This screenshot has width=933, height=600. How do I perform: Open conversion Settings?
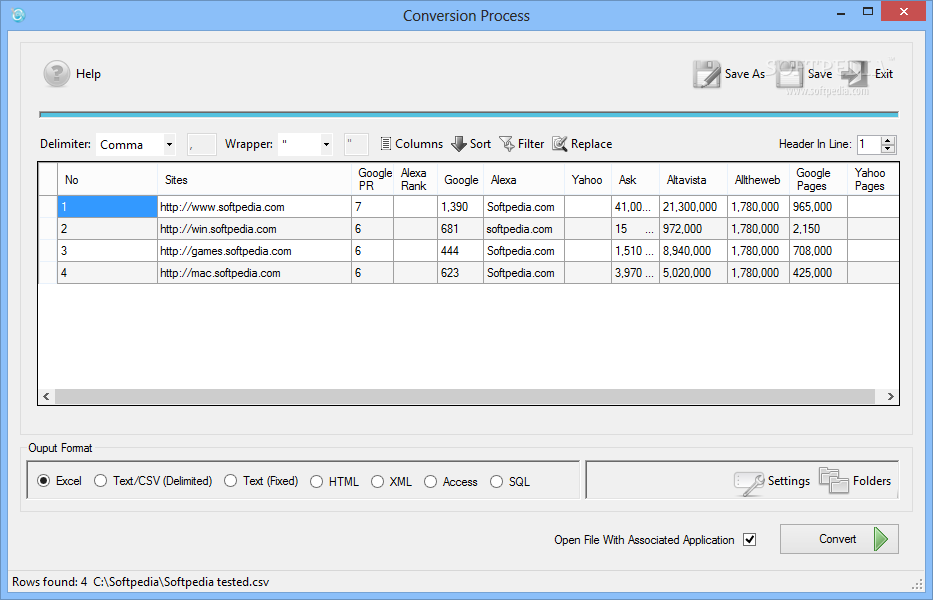772,481
